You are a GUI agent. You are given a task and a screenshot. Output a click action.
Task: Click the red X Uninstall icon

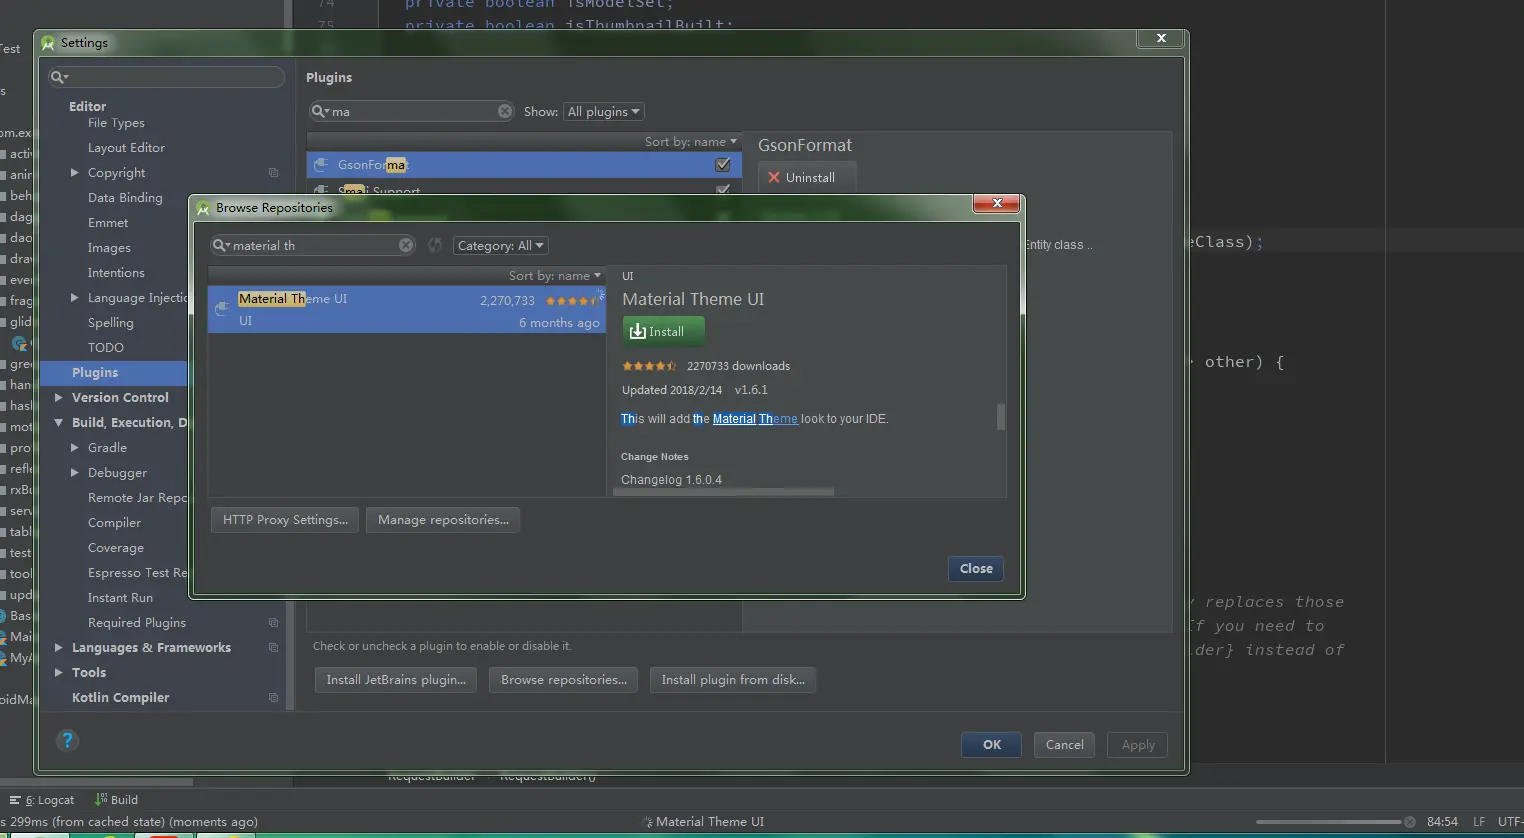pyautogui.click(x=774, y=177)
